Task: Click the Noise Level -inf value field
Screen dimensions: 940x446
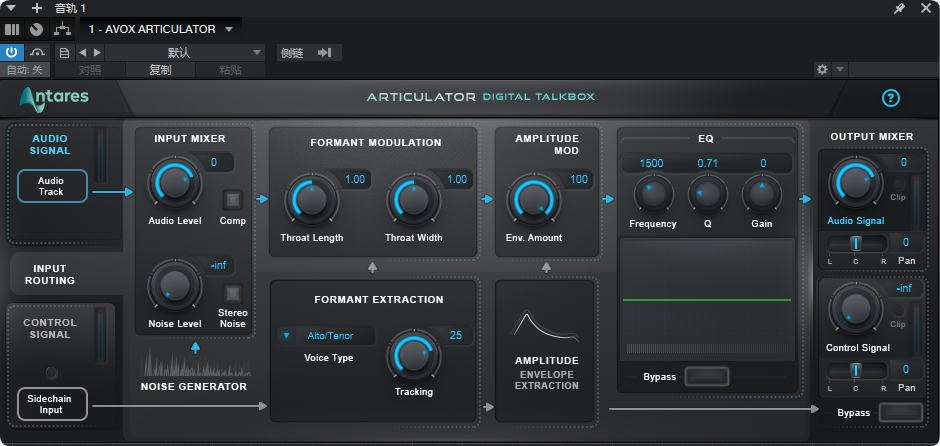Action: click(218, 266)
